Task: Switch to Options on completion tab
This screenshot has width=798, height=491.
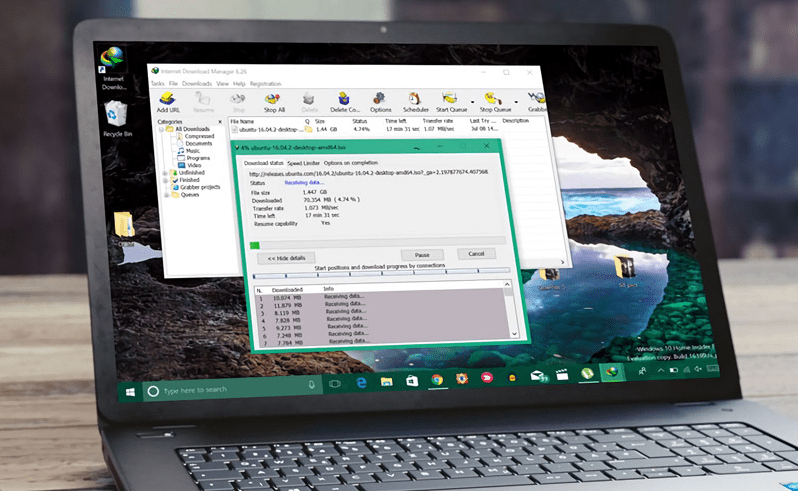Action: coord(351,162)
